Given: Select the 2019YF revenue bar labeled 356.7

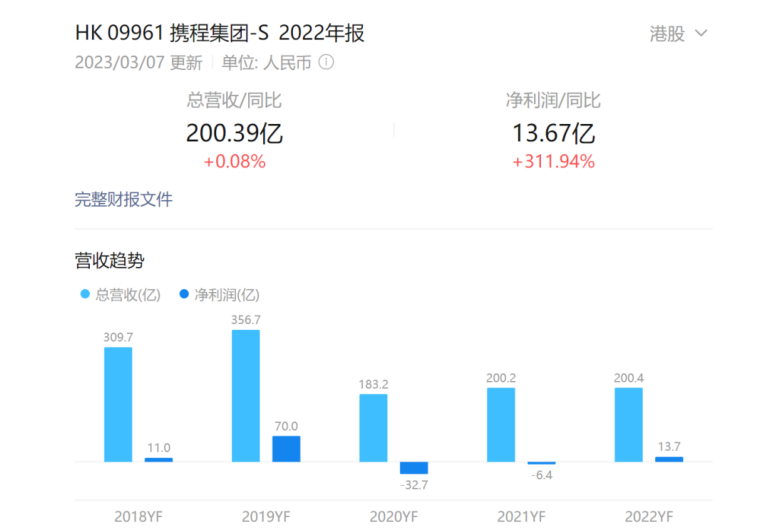Looking at the screenshot, I should 246,396.
